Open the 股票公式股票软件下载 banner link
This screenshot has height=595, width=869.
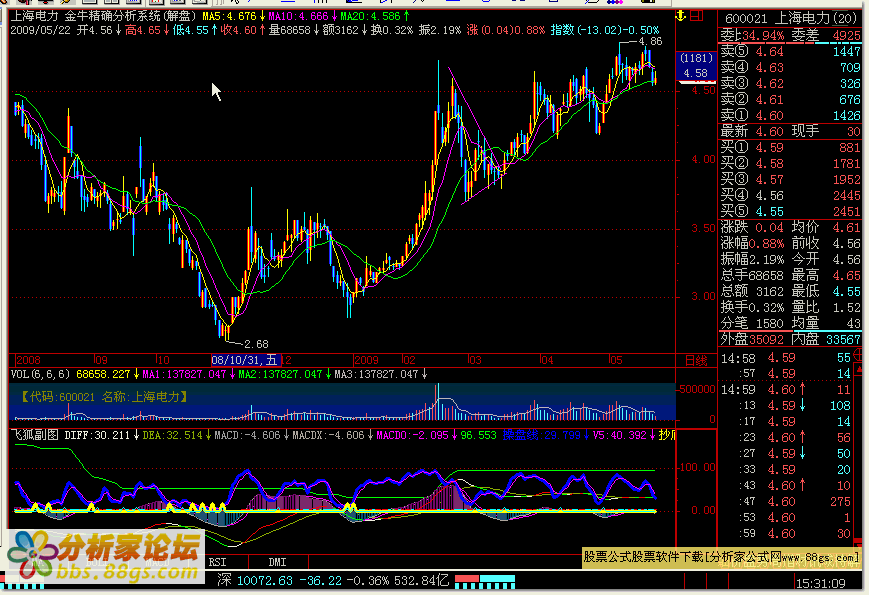coord(720,557)
